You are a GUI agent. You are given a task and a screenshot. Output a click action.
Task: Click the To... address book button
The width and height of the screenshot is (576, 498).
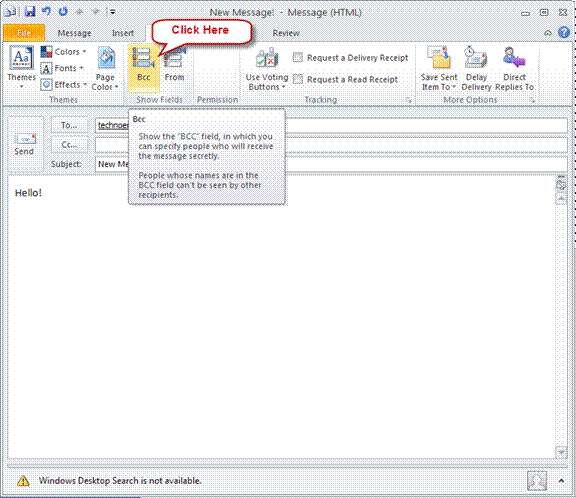pos(69,125)
